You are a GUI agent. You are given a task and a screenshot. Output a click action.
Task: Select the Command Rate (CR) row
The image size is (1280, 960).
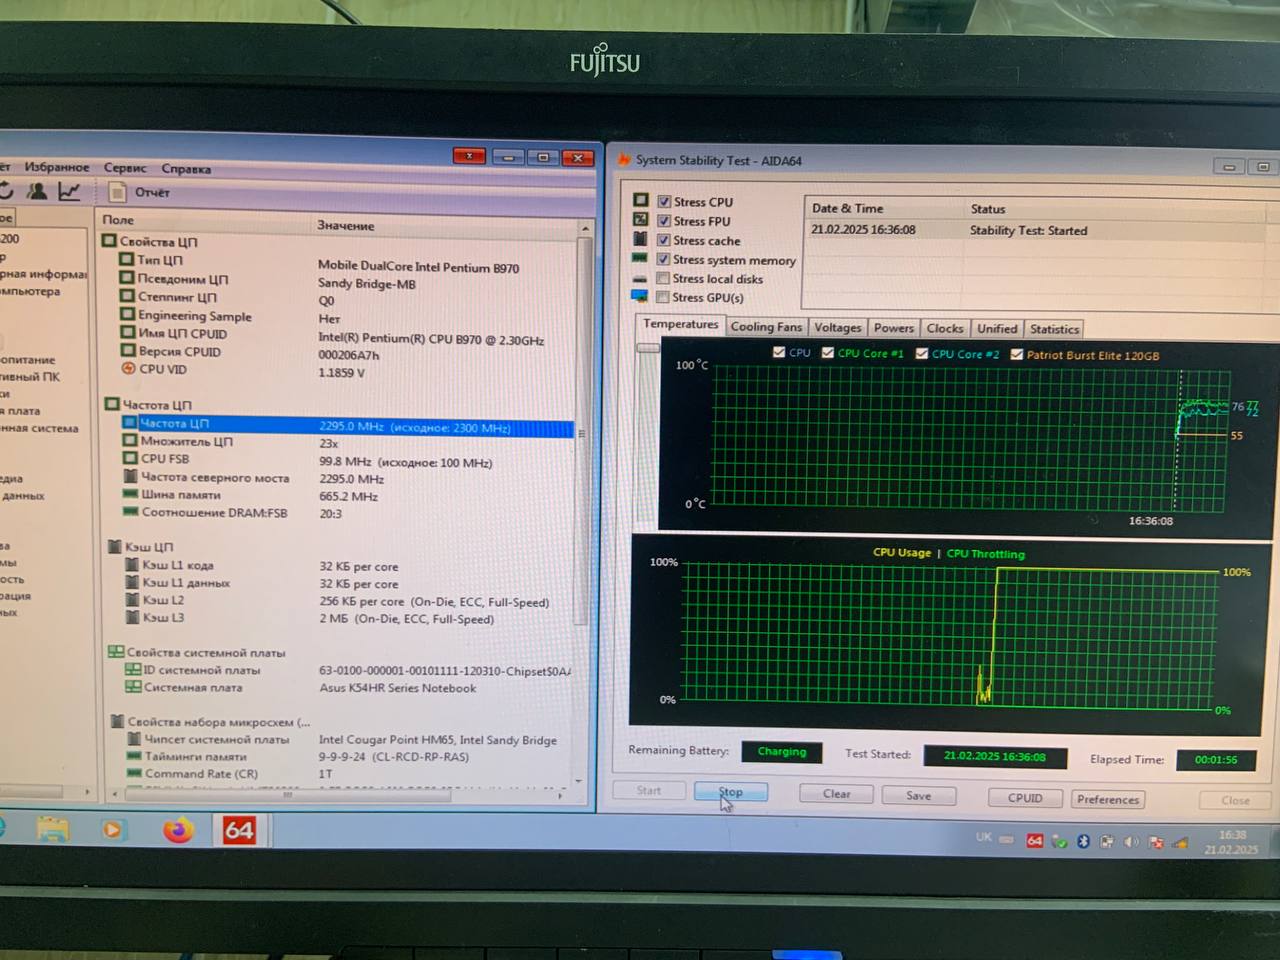point(346,774)
